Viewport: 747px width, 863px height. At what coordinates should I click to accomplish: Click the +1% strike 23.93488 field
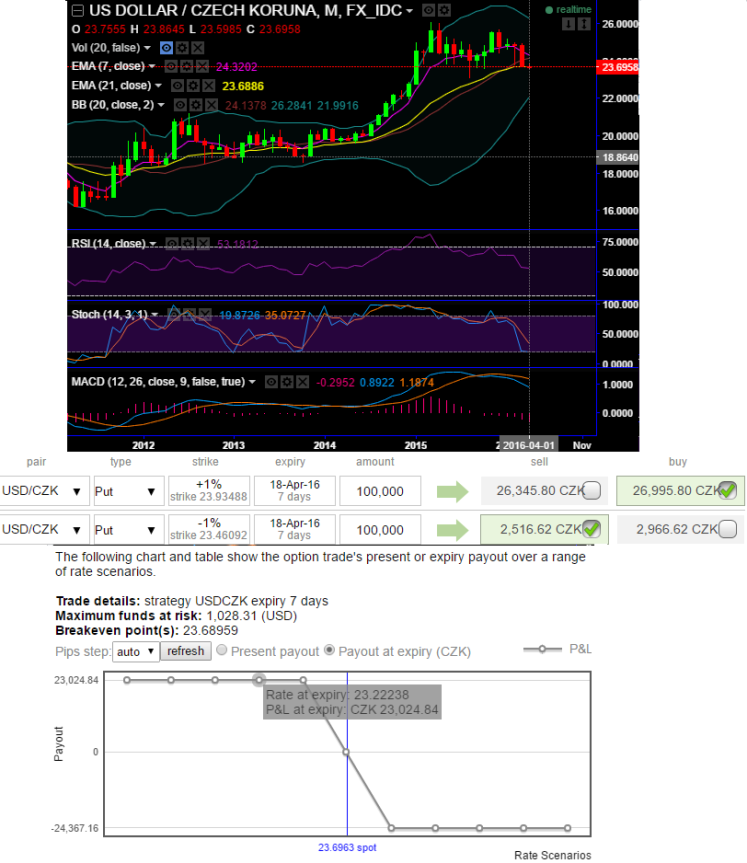[x=209, y=491]
